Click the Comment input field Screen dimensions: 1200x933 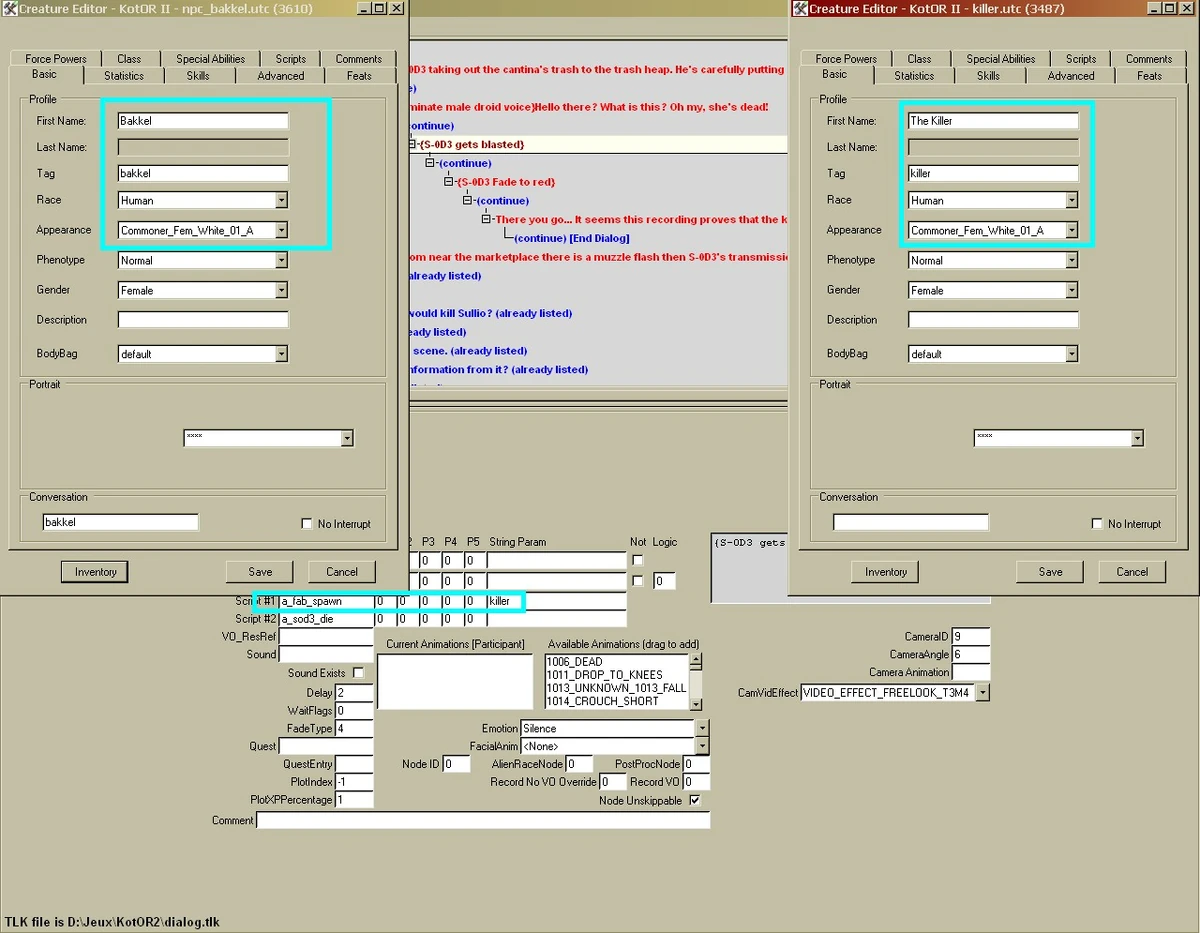click(x=483, y=820)
